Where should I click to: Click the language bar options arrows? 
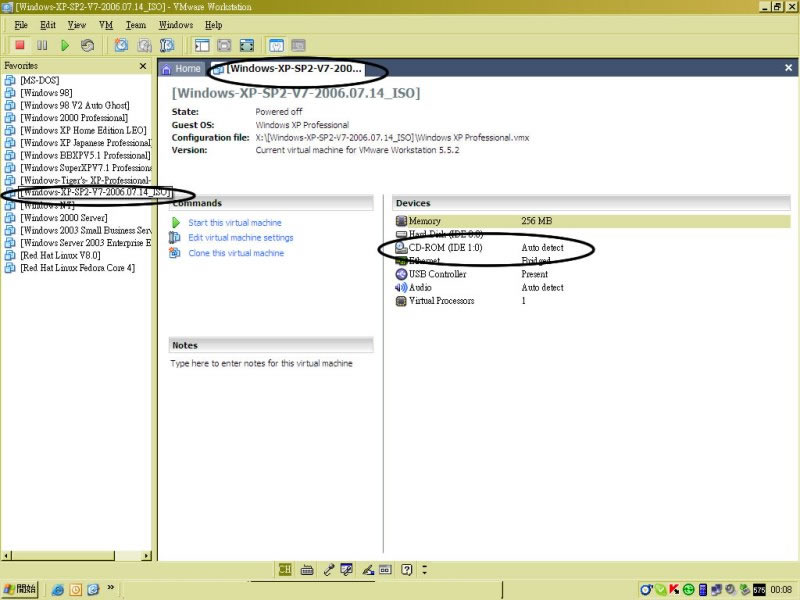424,569
